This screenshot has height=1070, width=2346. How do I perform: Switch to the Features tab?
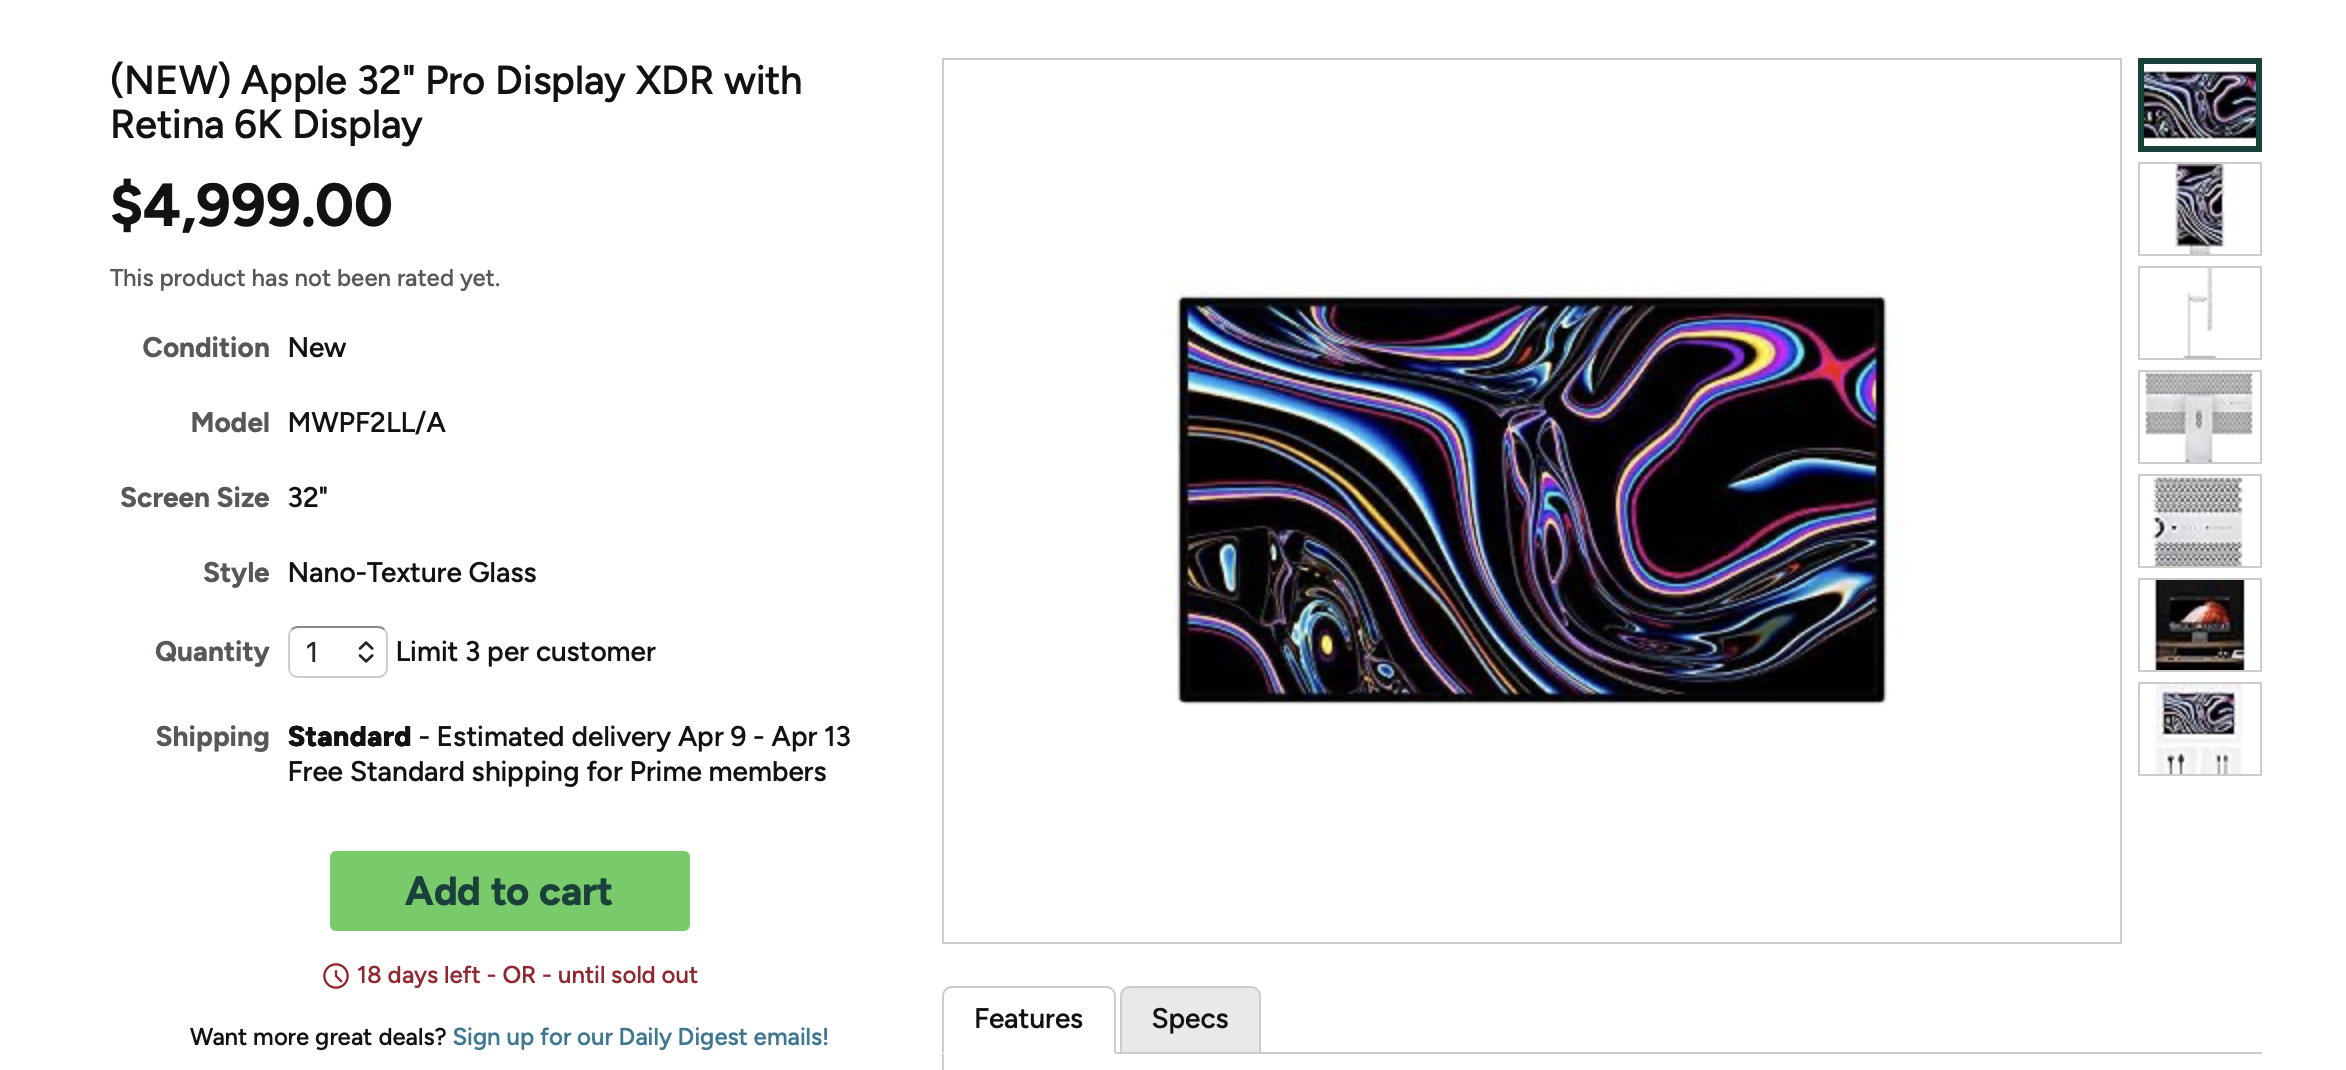[1028, 1019]
